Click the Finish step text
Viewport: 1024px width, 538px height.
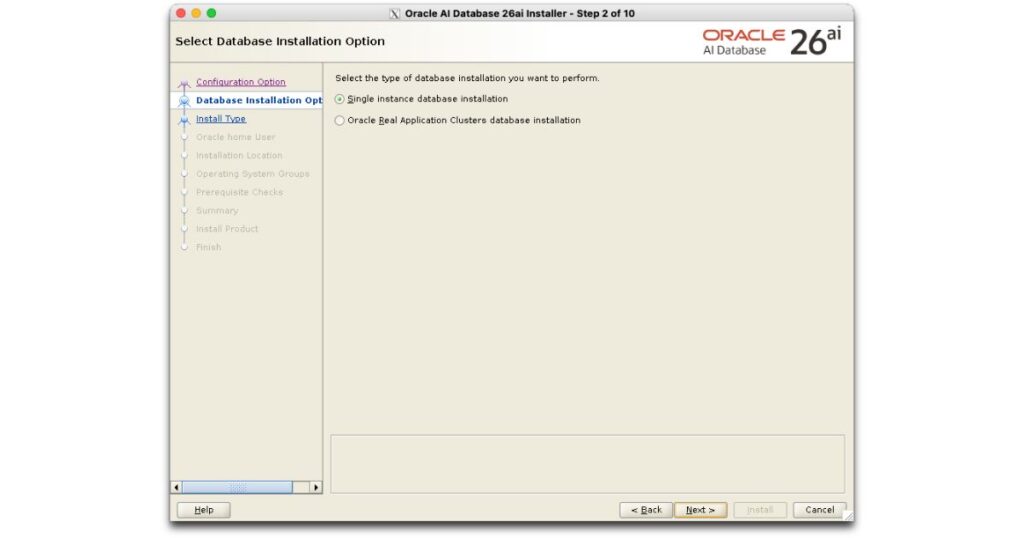click(208, 247)
